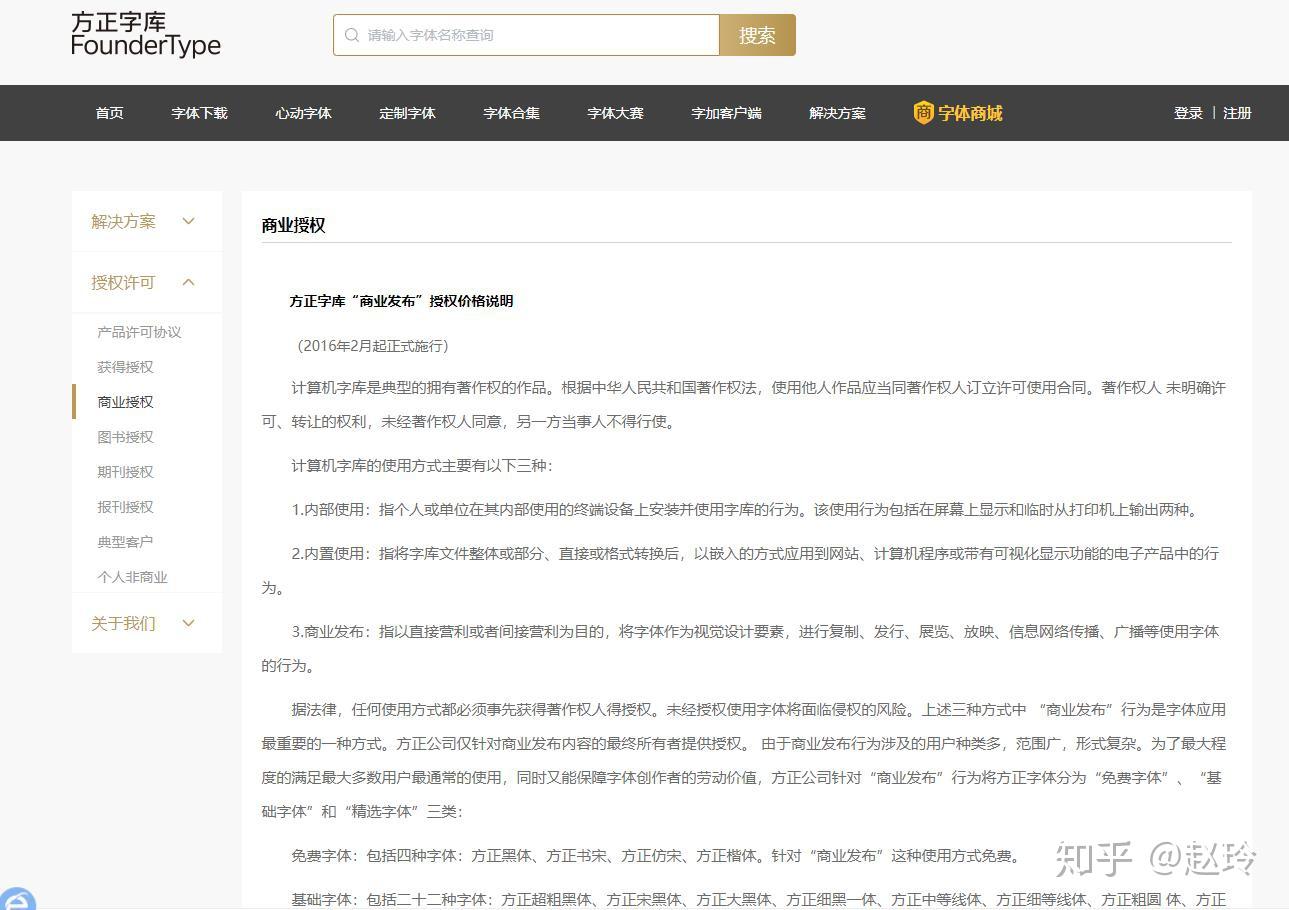The height and width of the screenshot is (910, 1289).
Task: Open 报刊授权 in sidebar
Action: 126,507
